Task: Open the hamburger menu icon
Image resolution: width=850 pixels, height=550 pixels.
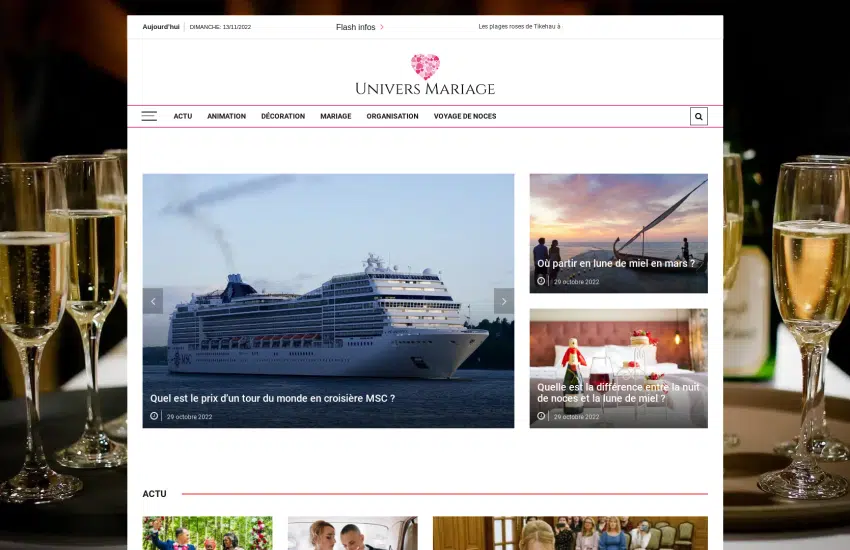Action: click(149, 116)
